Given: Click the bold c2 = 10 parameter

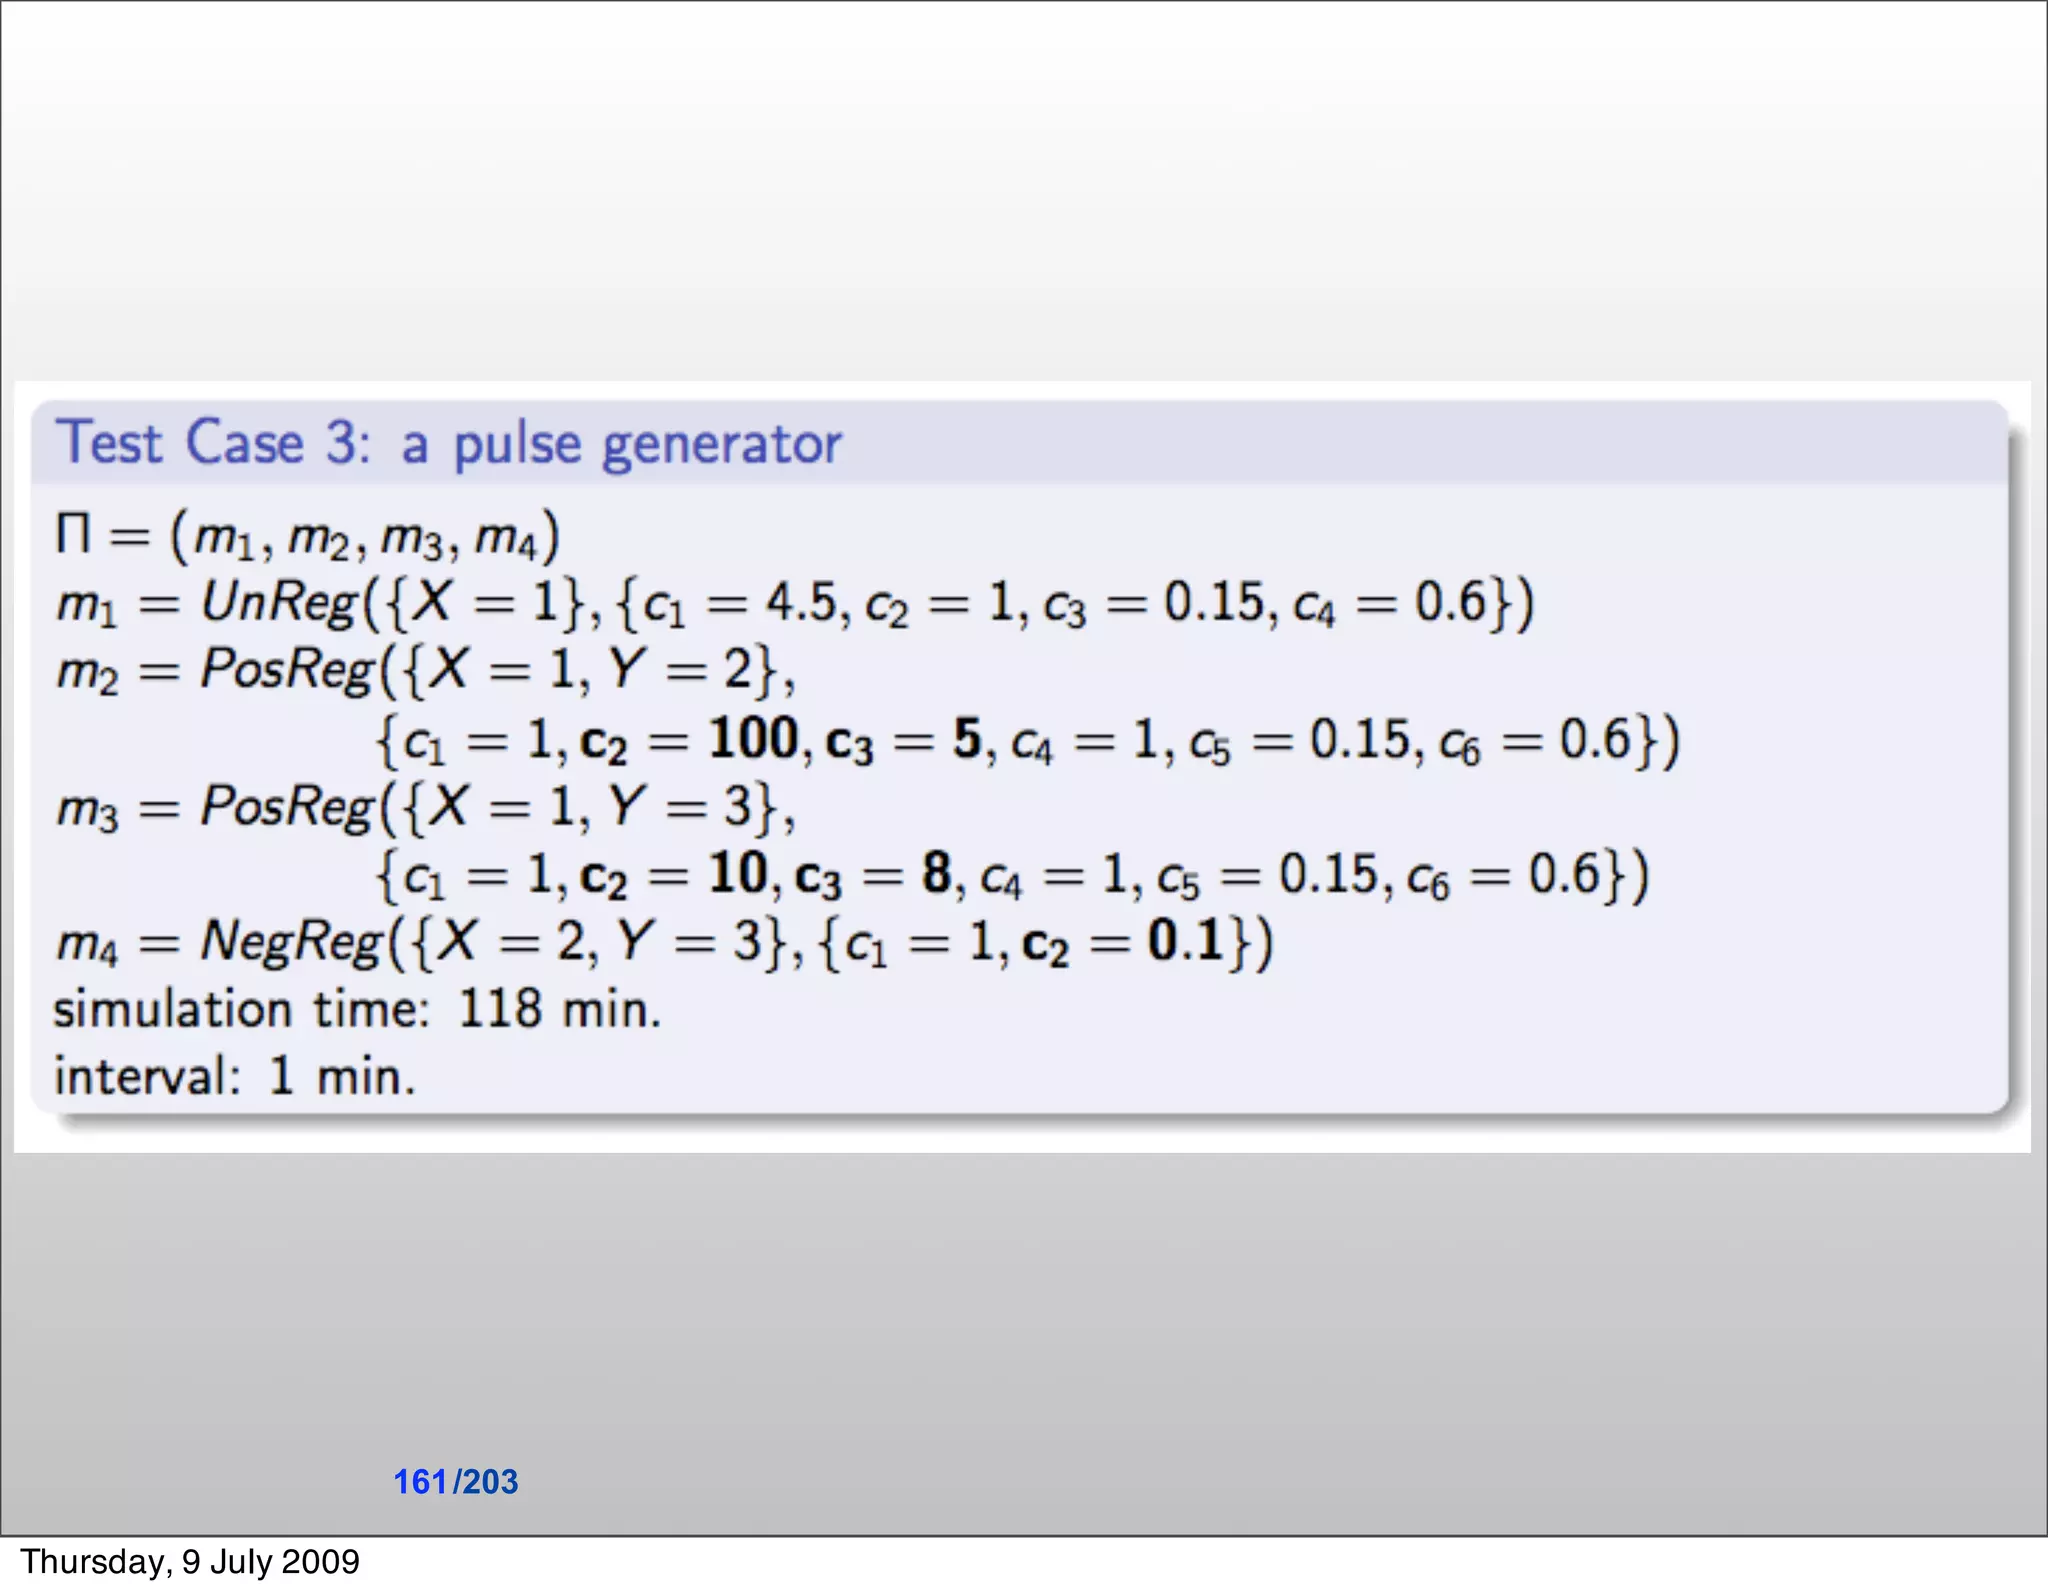Looking at the screenshot, I should click(674, 875).
